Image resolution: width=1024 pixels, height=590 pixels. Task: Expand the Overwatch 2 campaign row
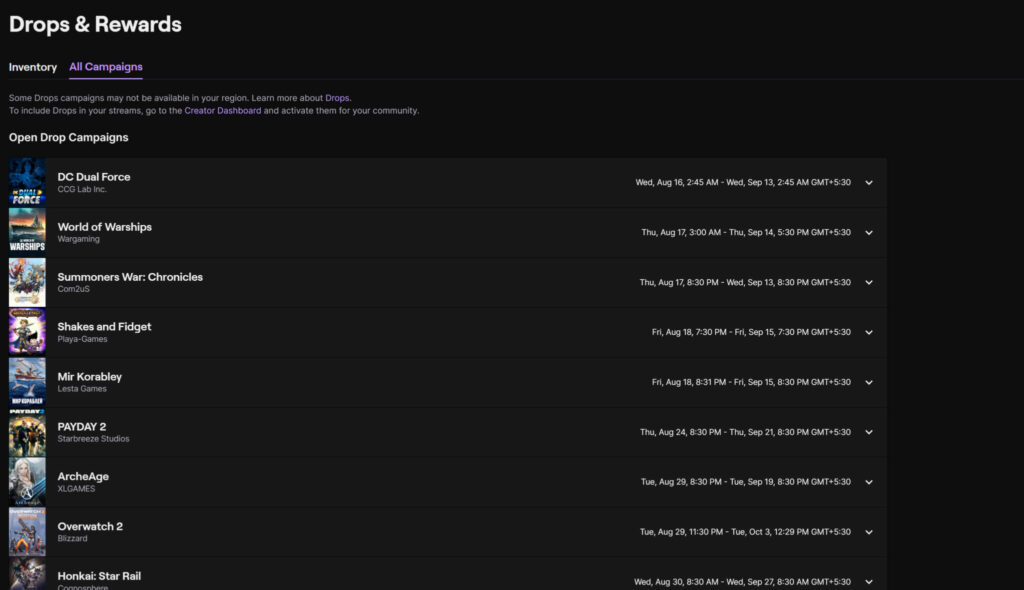(x=869, y=533)
